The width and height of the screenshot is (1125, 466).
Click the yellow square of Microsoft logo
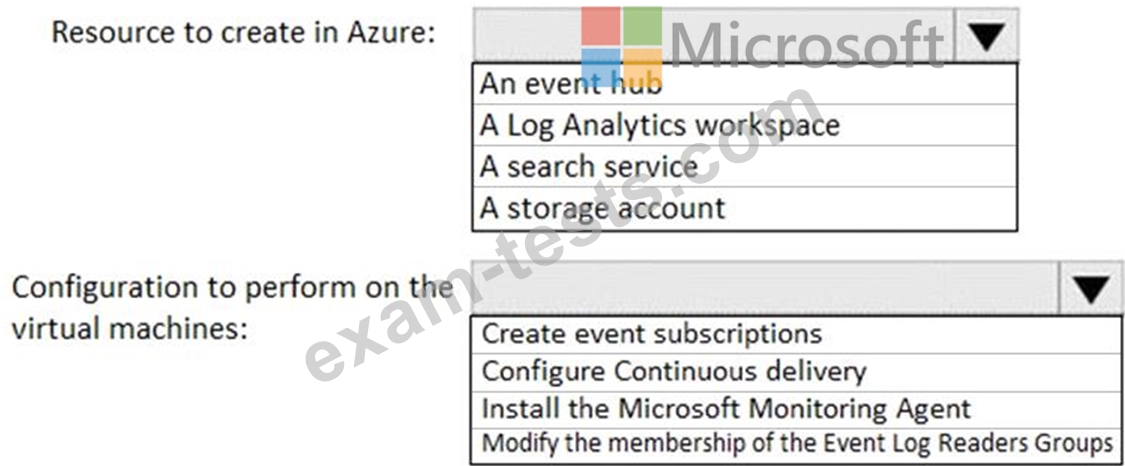pyautogui.click(x=642, y=67)
